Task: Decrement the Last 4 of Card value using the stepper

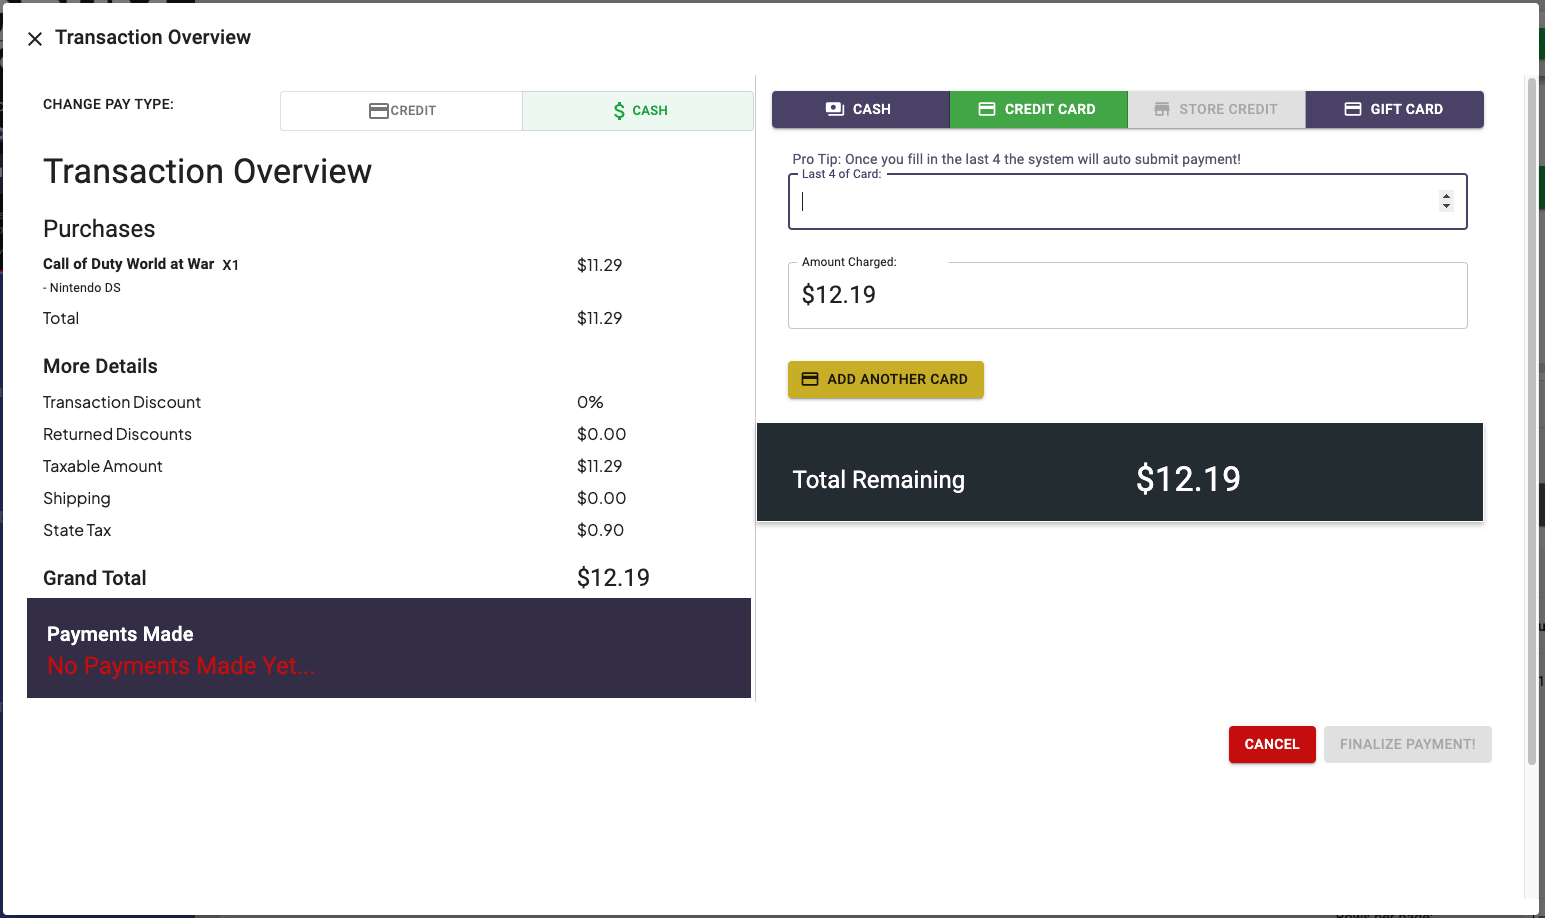Action: pos(1446,206)
